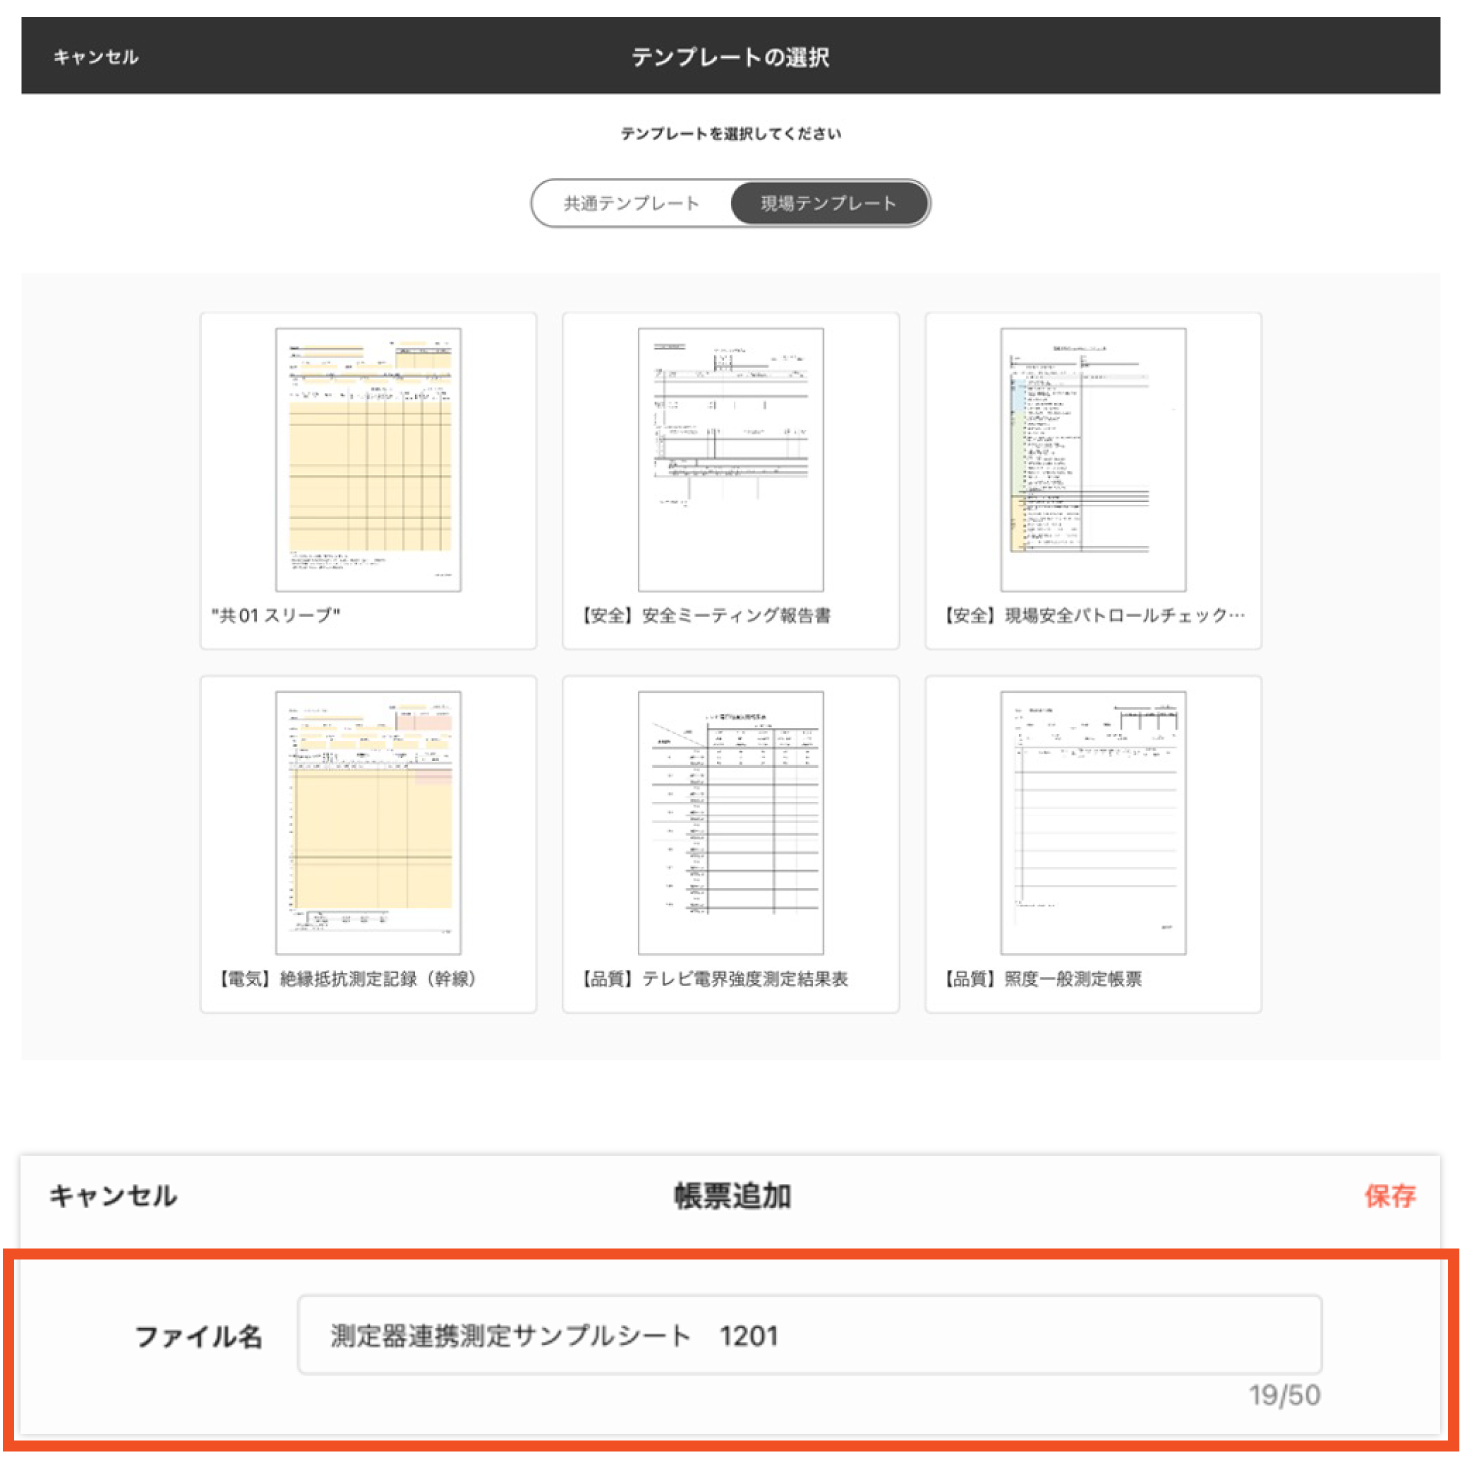The width and height of the screenshot is (1460, 1457).
Task: Open the テレビ電界強度測定結果表 template thumbnail
Action: (x=730, y=822)
